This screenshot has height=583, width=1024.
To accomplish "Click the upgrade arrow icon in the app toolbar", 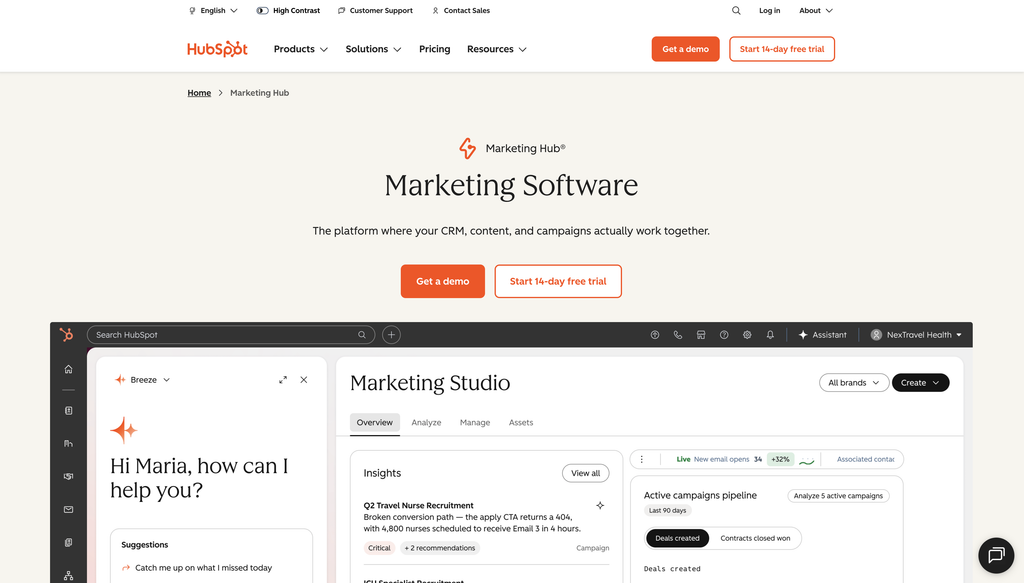I will click(654, 335).
